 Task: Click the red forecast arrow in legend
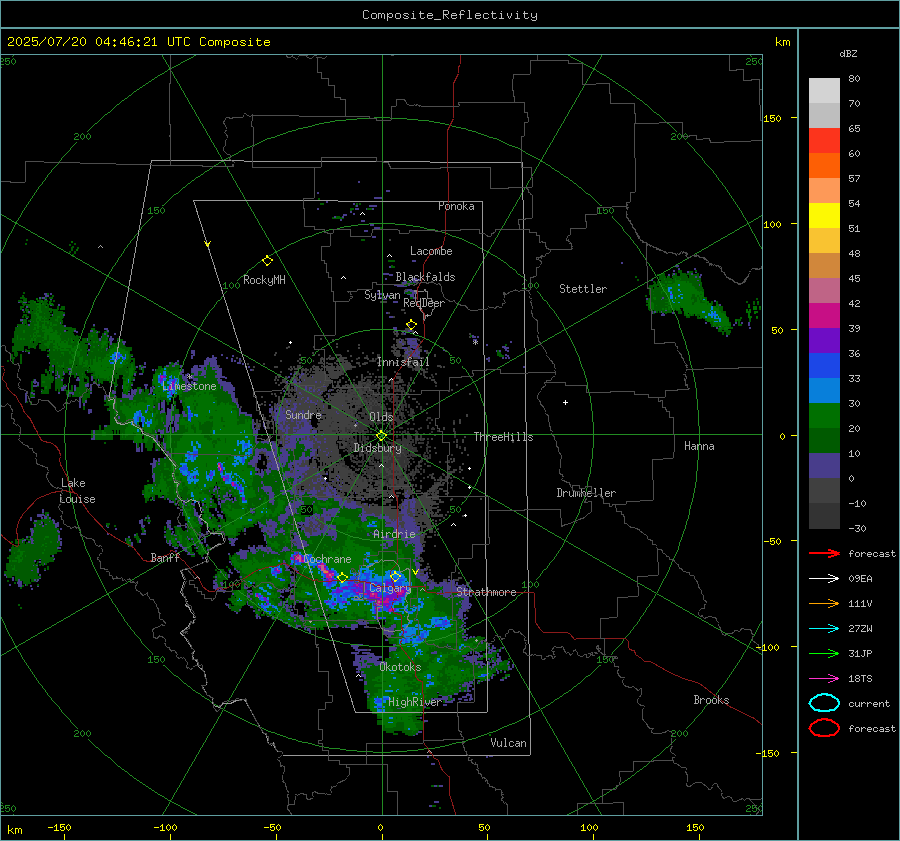824,553
